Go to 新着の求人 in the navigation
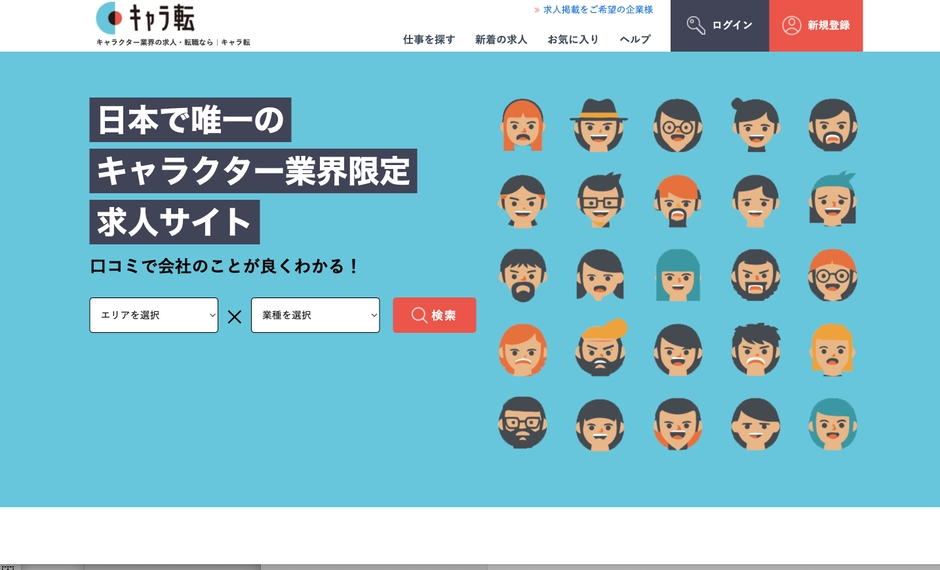This screenshot has height=570, width=940. 501,39
